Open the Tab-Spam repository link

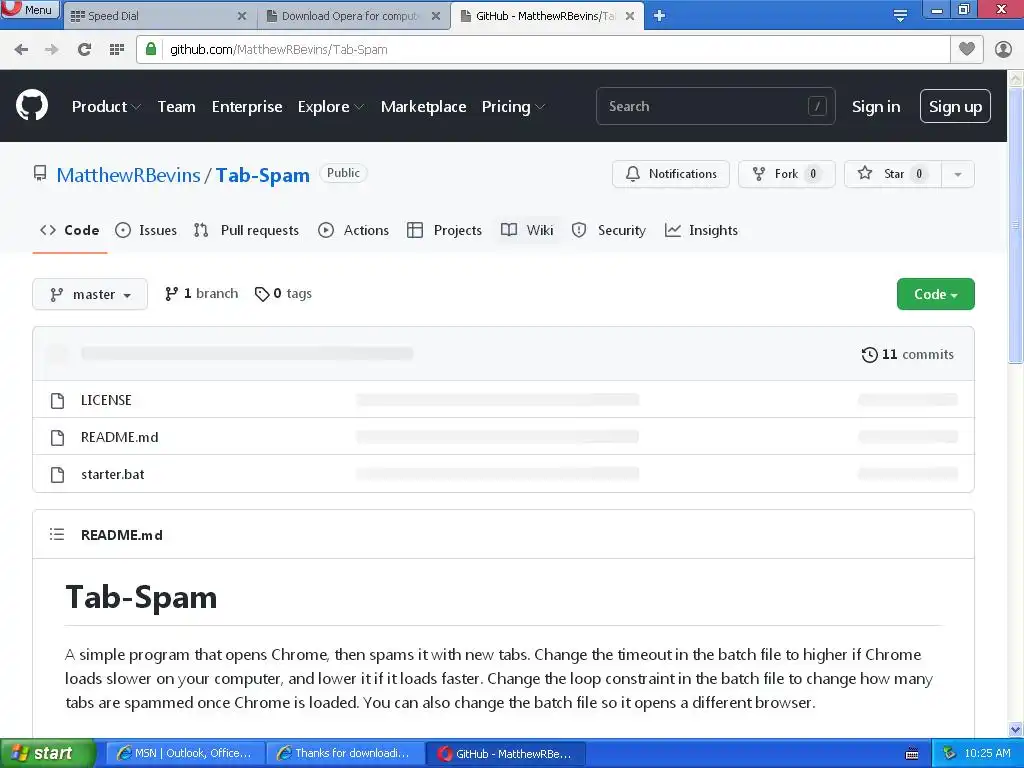(263, 175)
